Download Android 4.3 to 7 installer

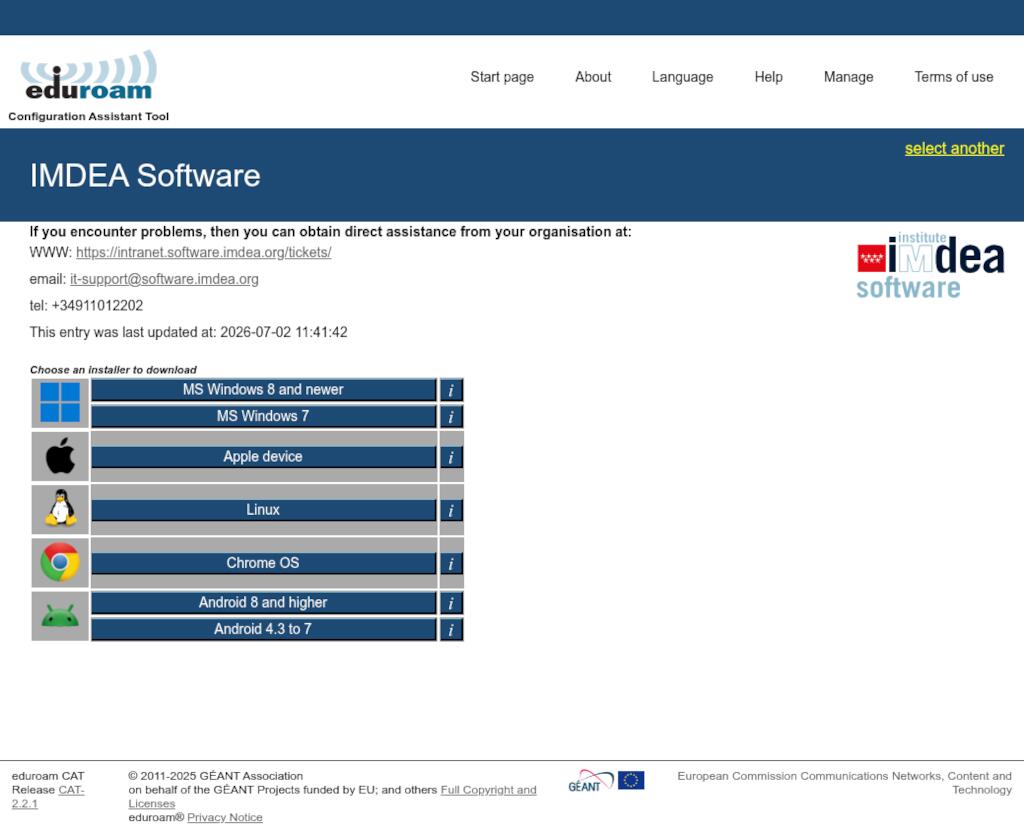pyautogui.click(x=263, y=629)
